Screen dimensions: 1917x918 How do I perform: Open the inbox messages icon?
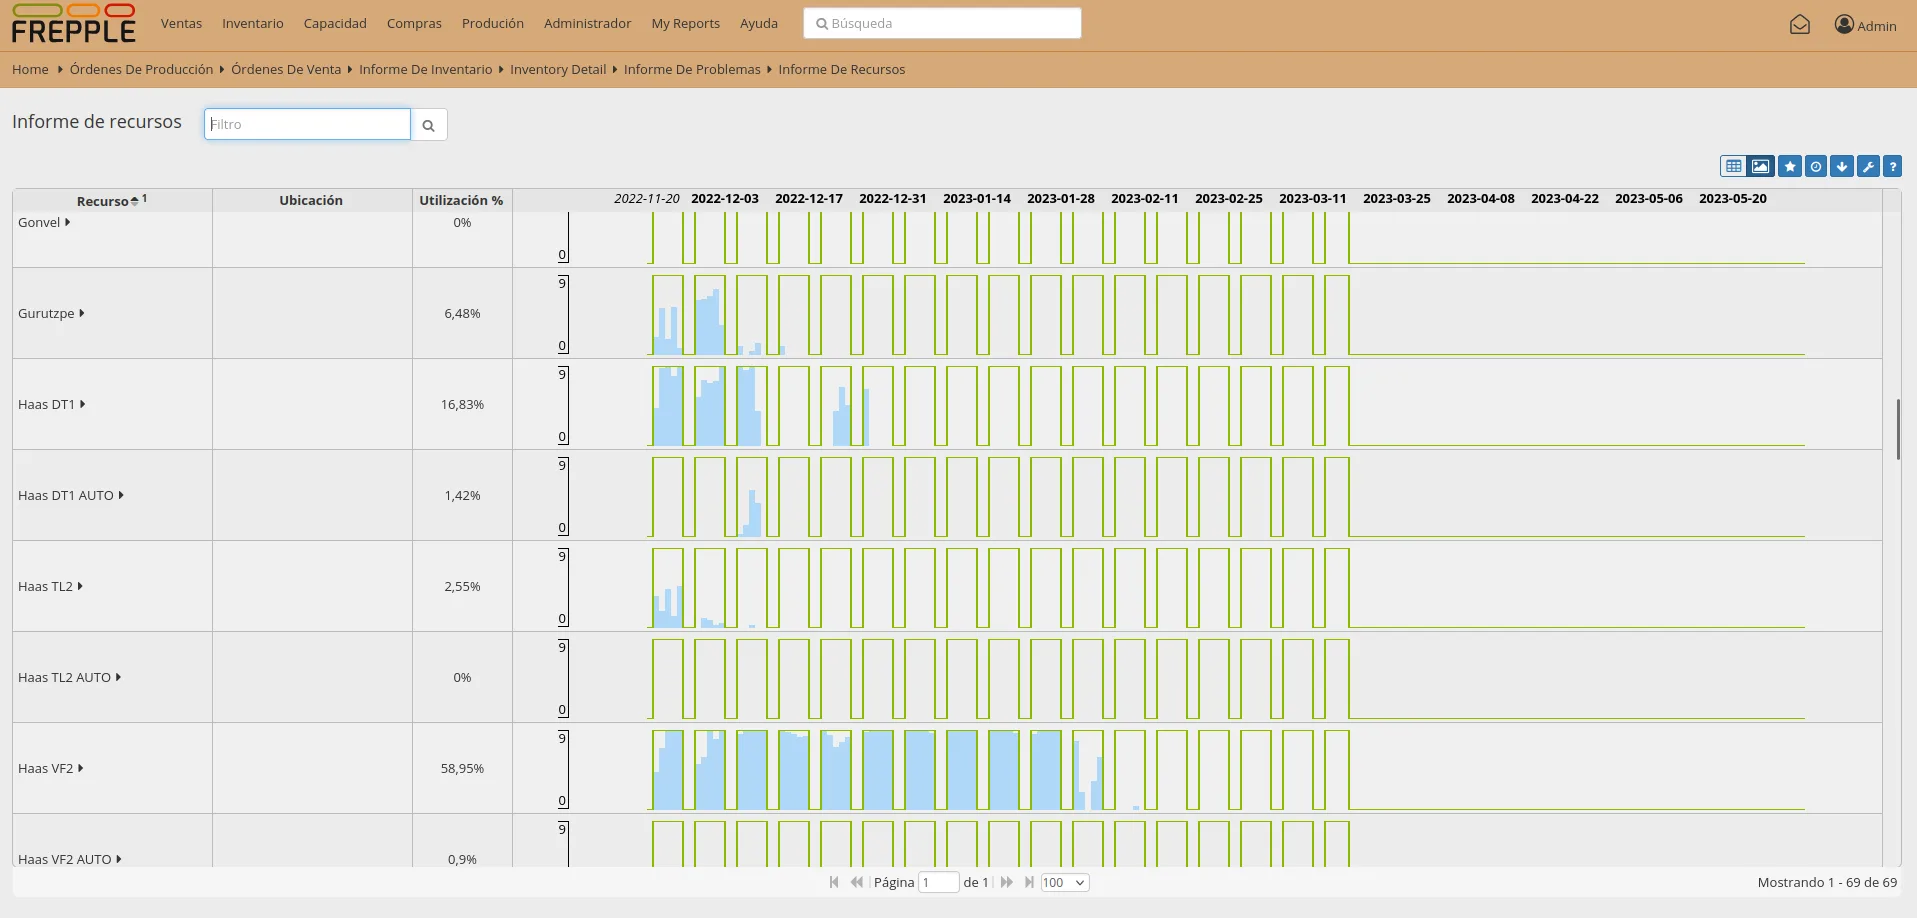pyautogui.click(x=1800, y=25)
